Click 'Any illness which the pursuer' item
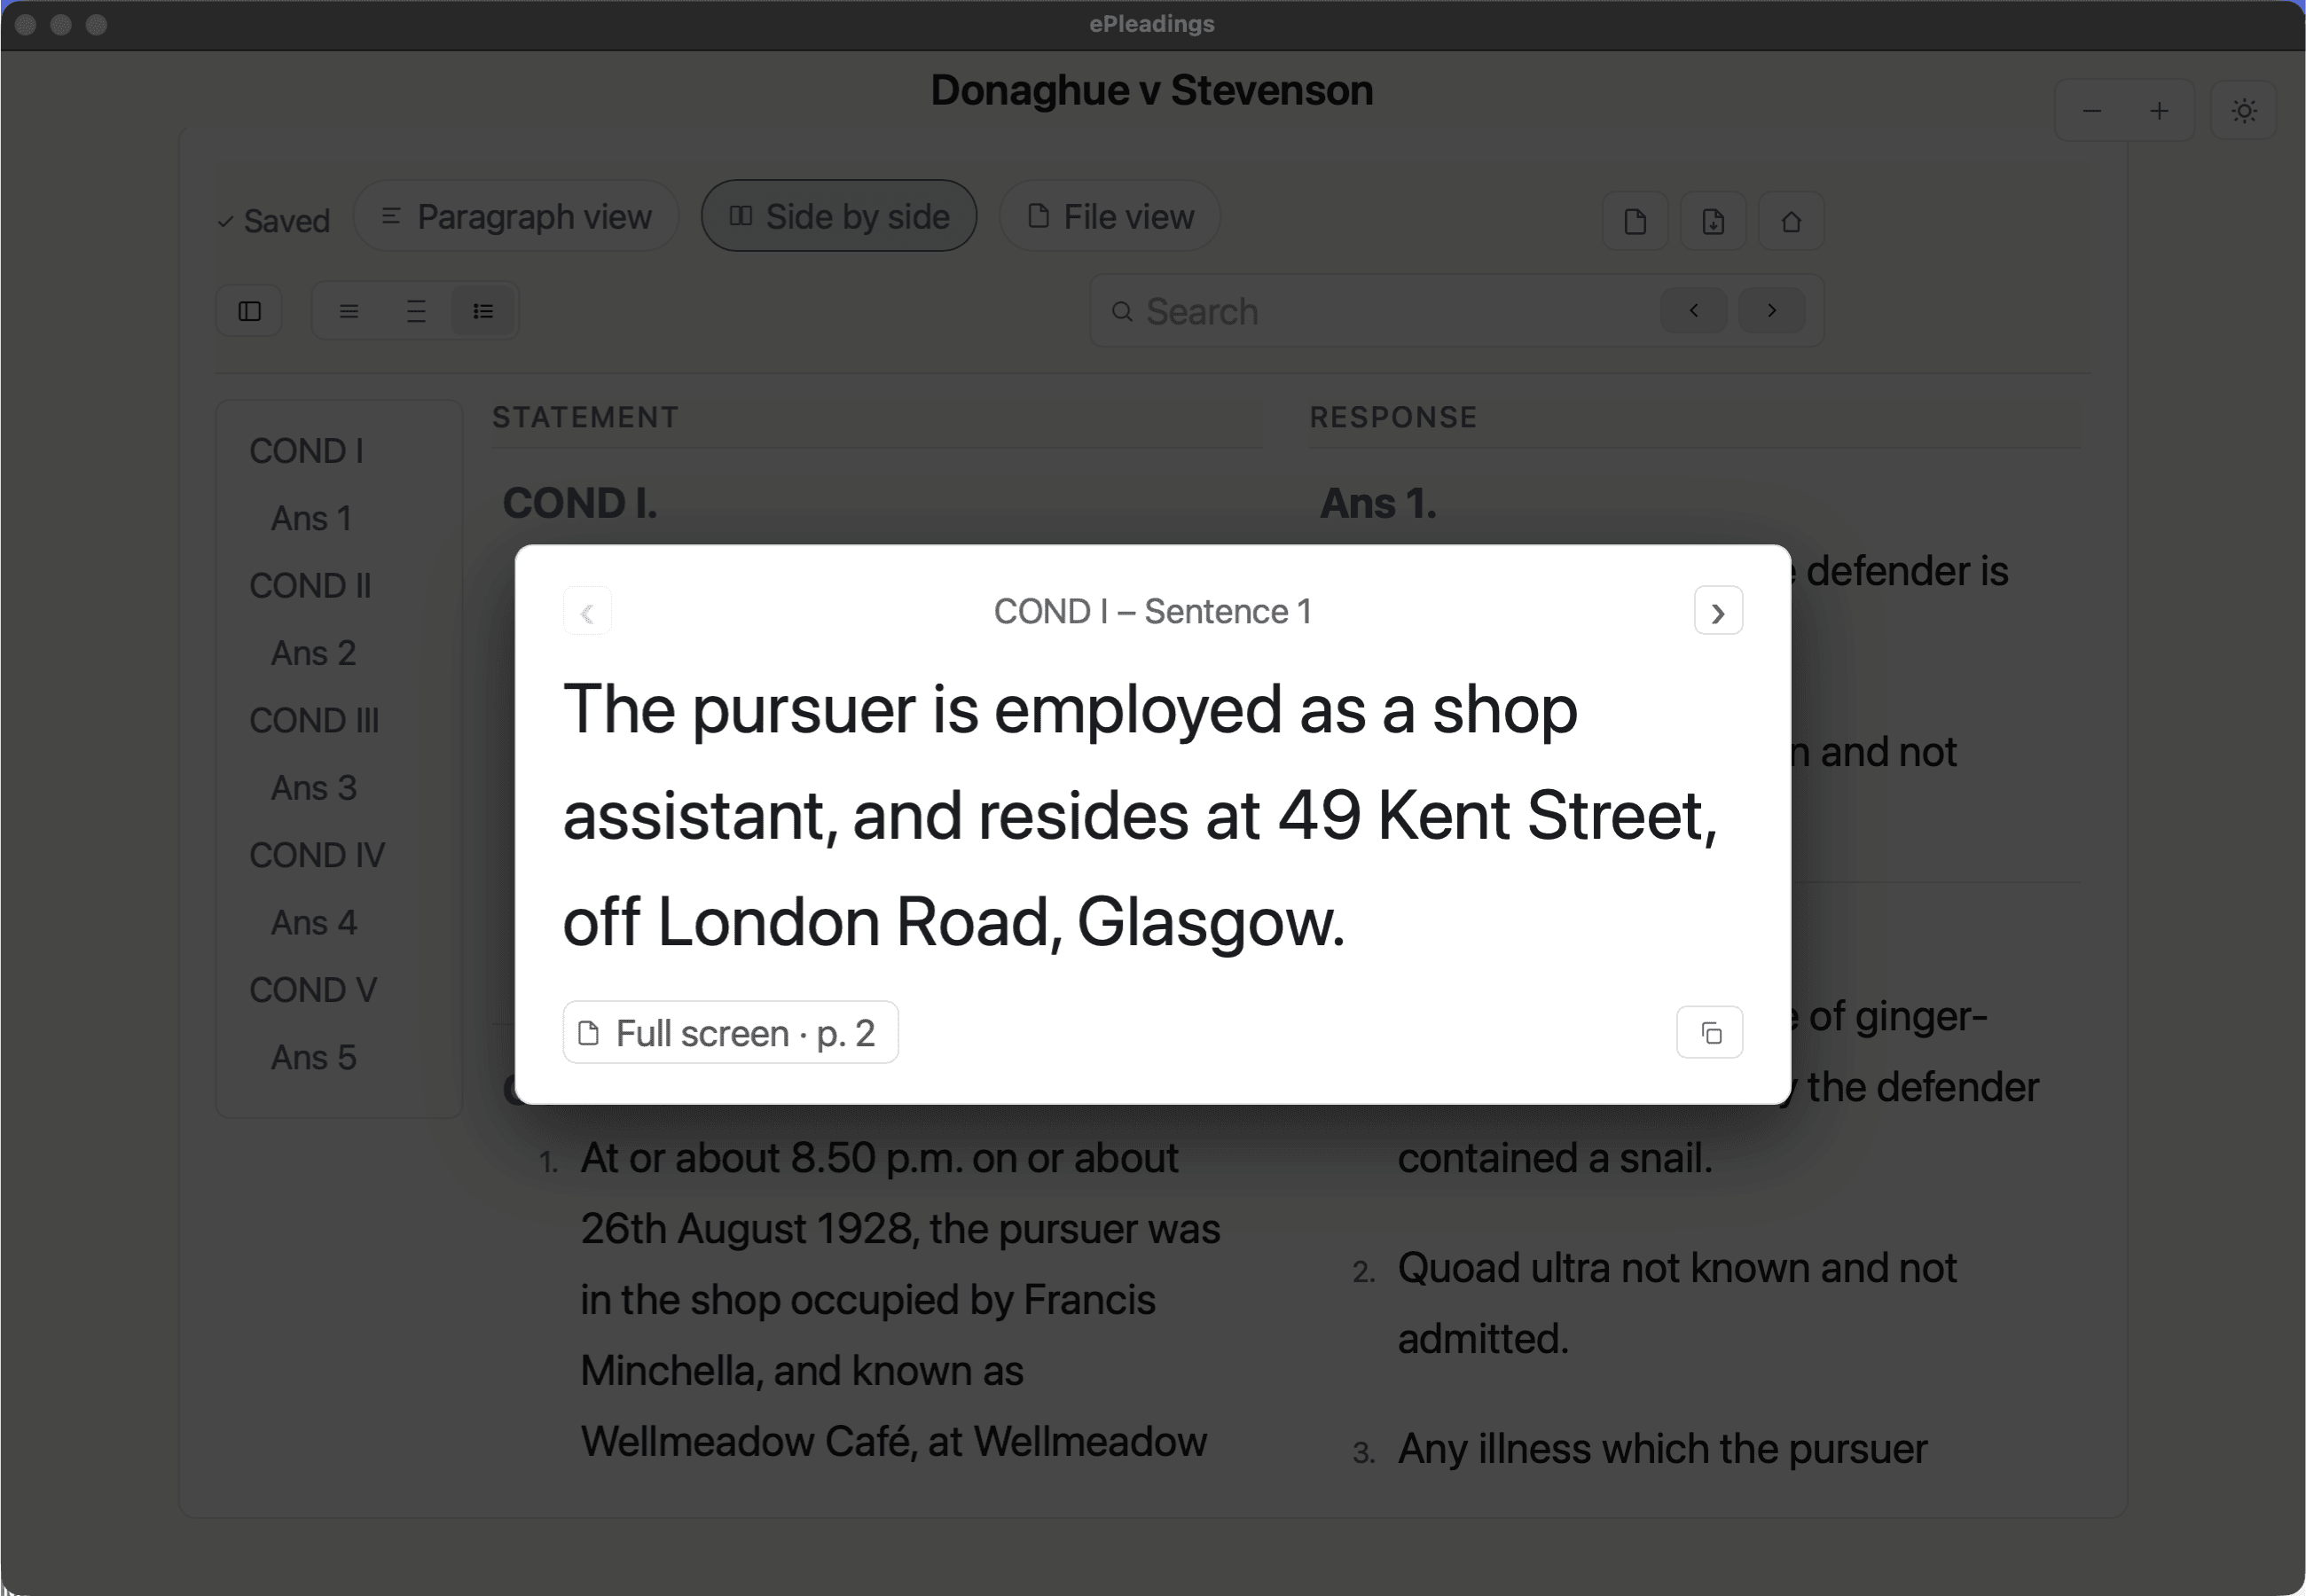The image size is (2306, 1596). pyautogui.click(x=1661, y=1449)
